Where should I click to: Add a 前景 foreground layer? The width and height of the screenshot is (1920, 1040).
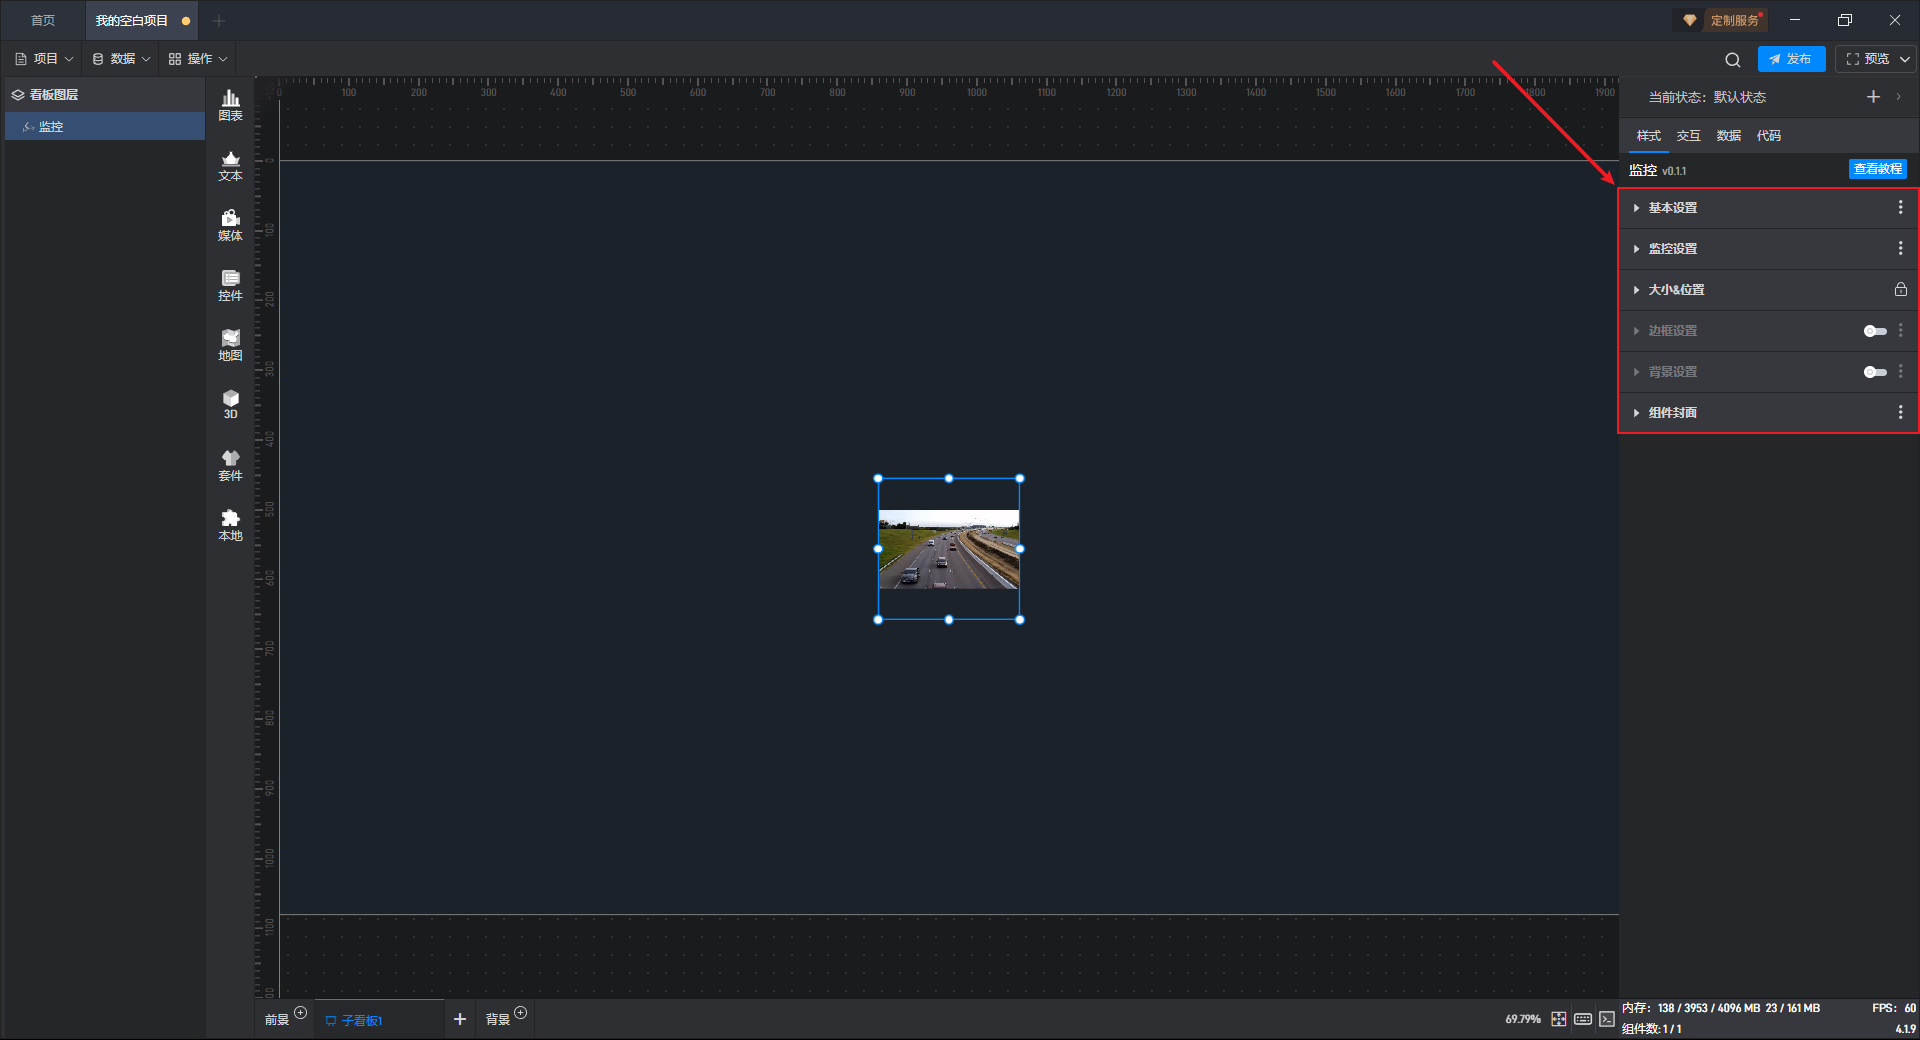(x=301, y=1013)
